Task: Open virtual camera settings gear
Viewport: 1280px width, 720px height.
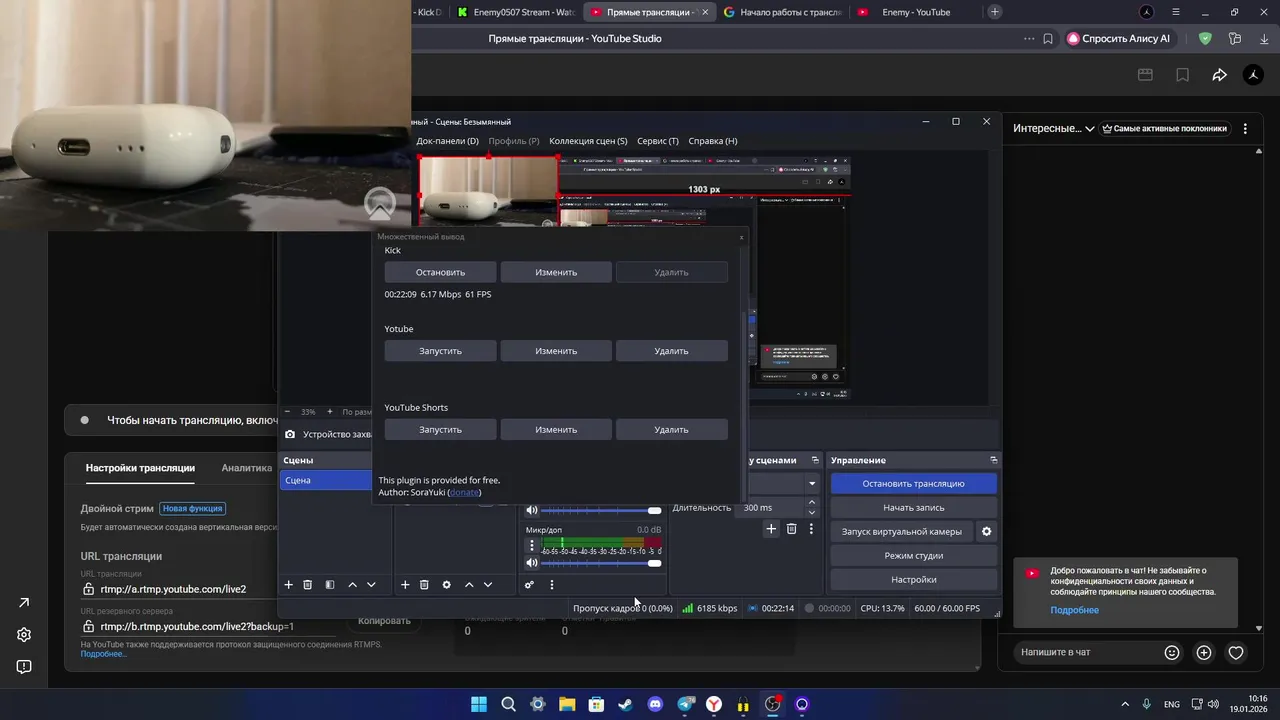Action: pos(986,532)
